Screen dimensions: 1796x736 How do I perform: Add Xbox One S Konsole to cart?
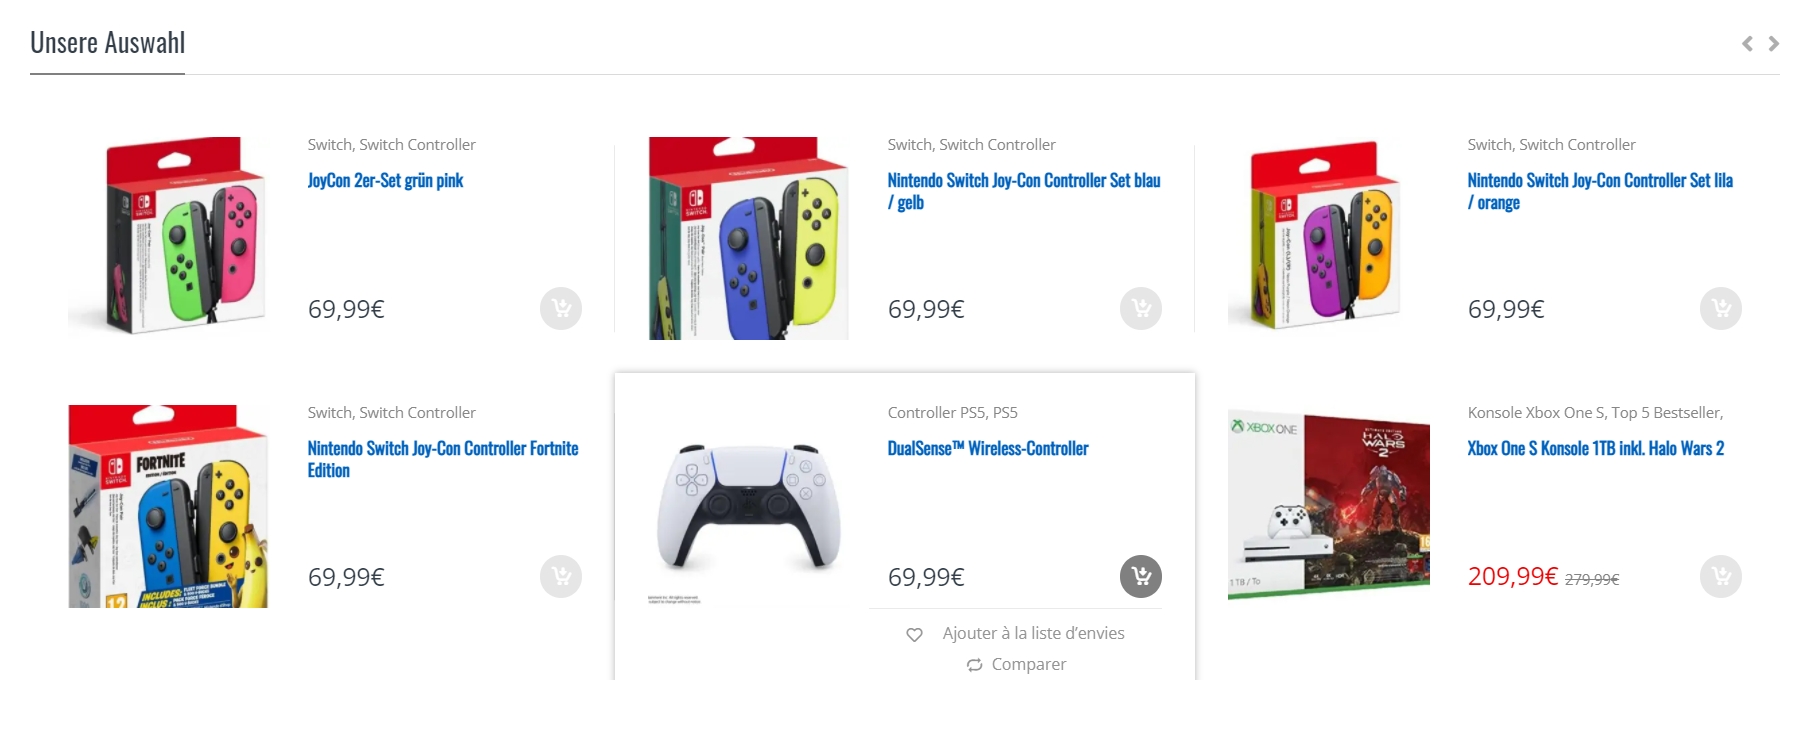pyautogui.click(x=1721, y=576)
